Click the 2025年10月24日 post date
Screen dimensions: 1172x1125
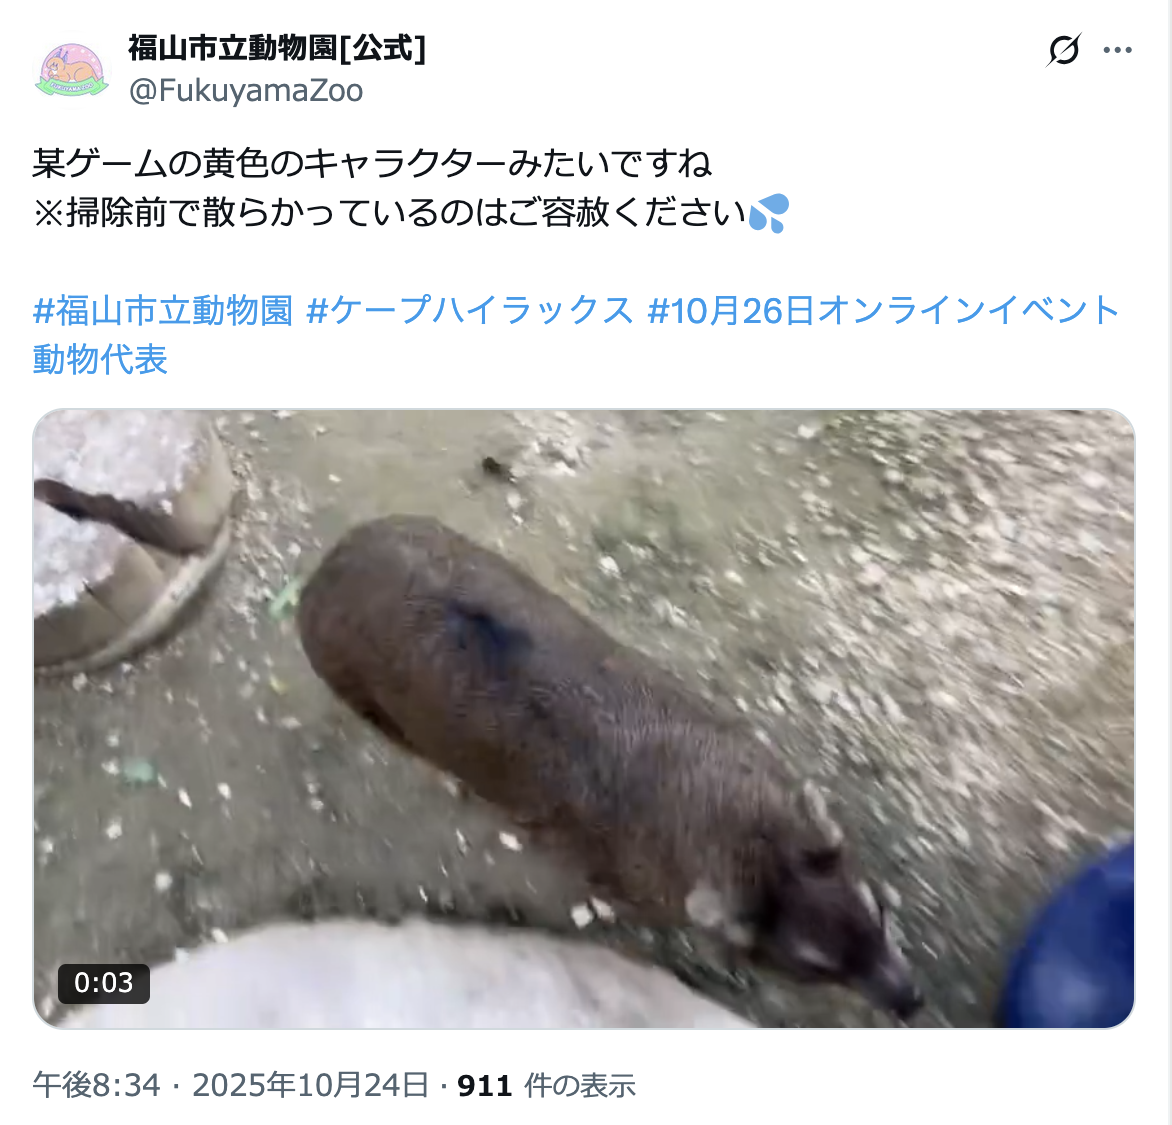pos(311,1085)
